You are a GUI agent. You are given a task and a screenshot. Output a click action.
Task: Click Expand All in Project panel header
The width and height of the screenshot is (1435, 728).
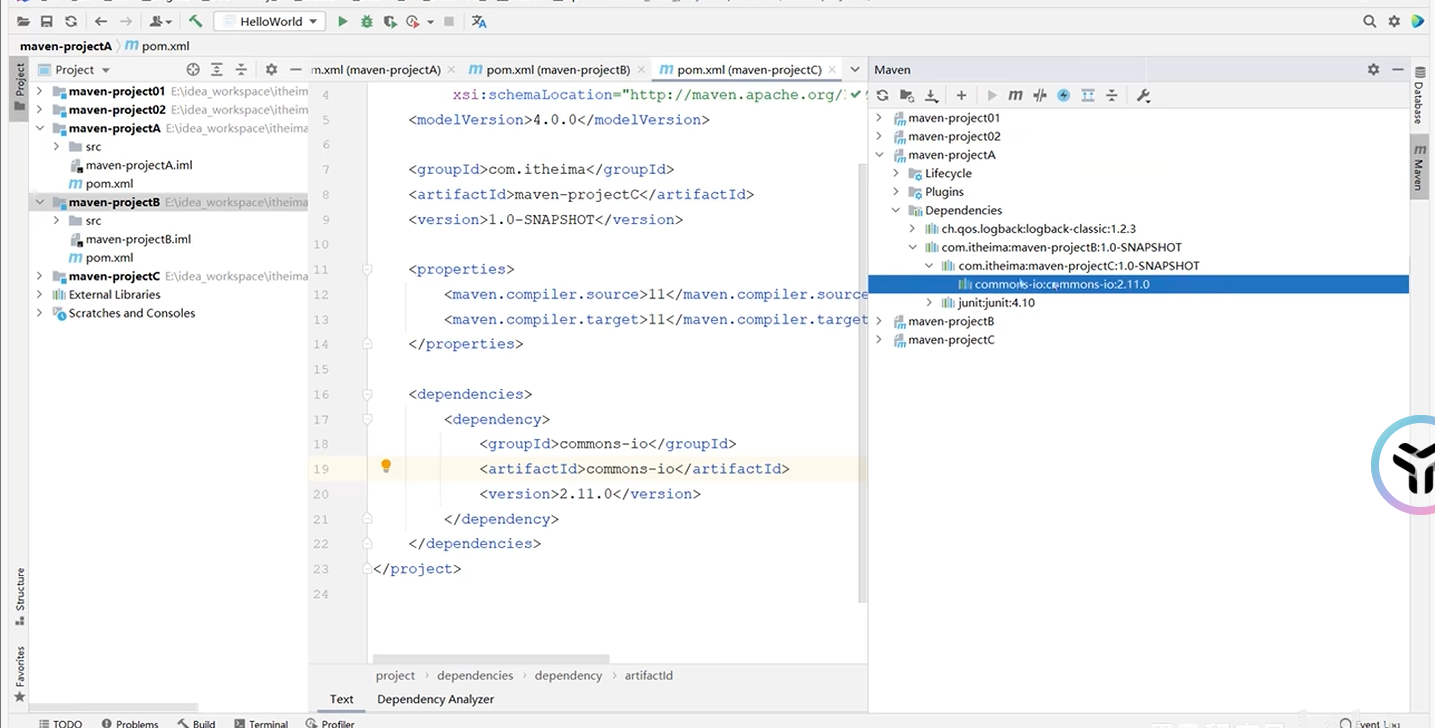[x=217, y=69]
